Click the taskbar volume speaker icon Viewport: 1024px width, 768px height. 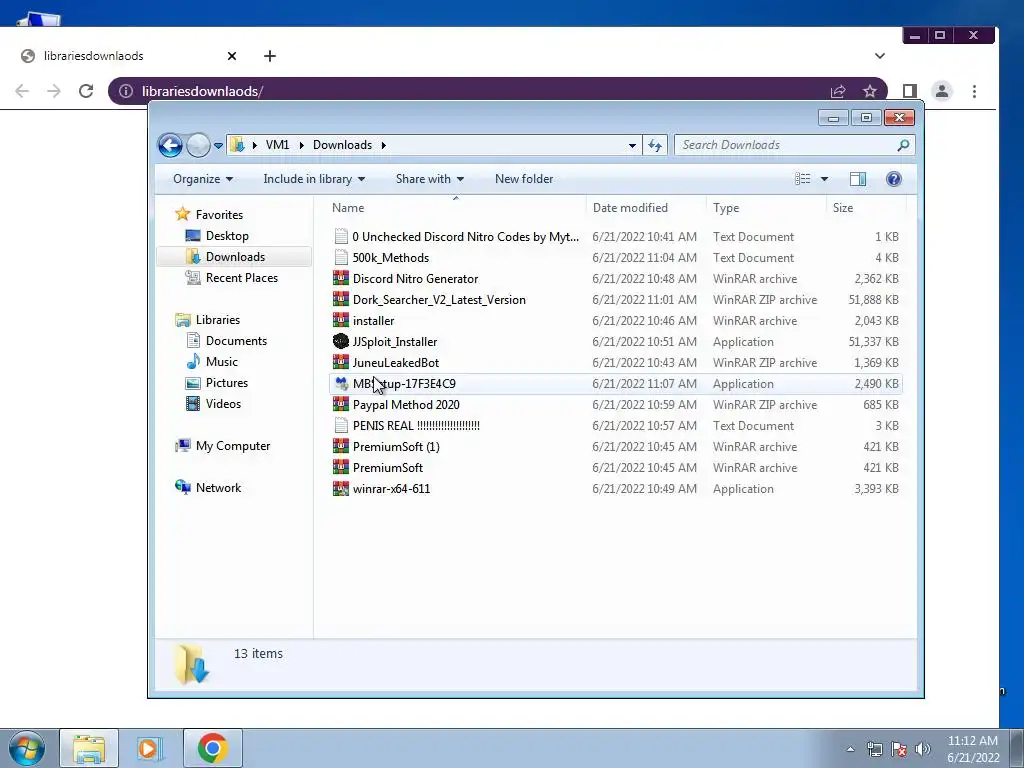click(x=923, y=749)
